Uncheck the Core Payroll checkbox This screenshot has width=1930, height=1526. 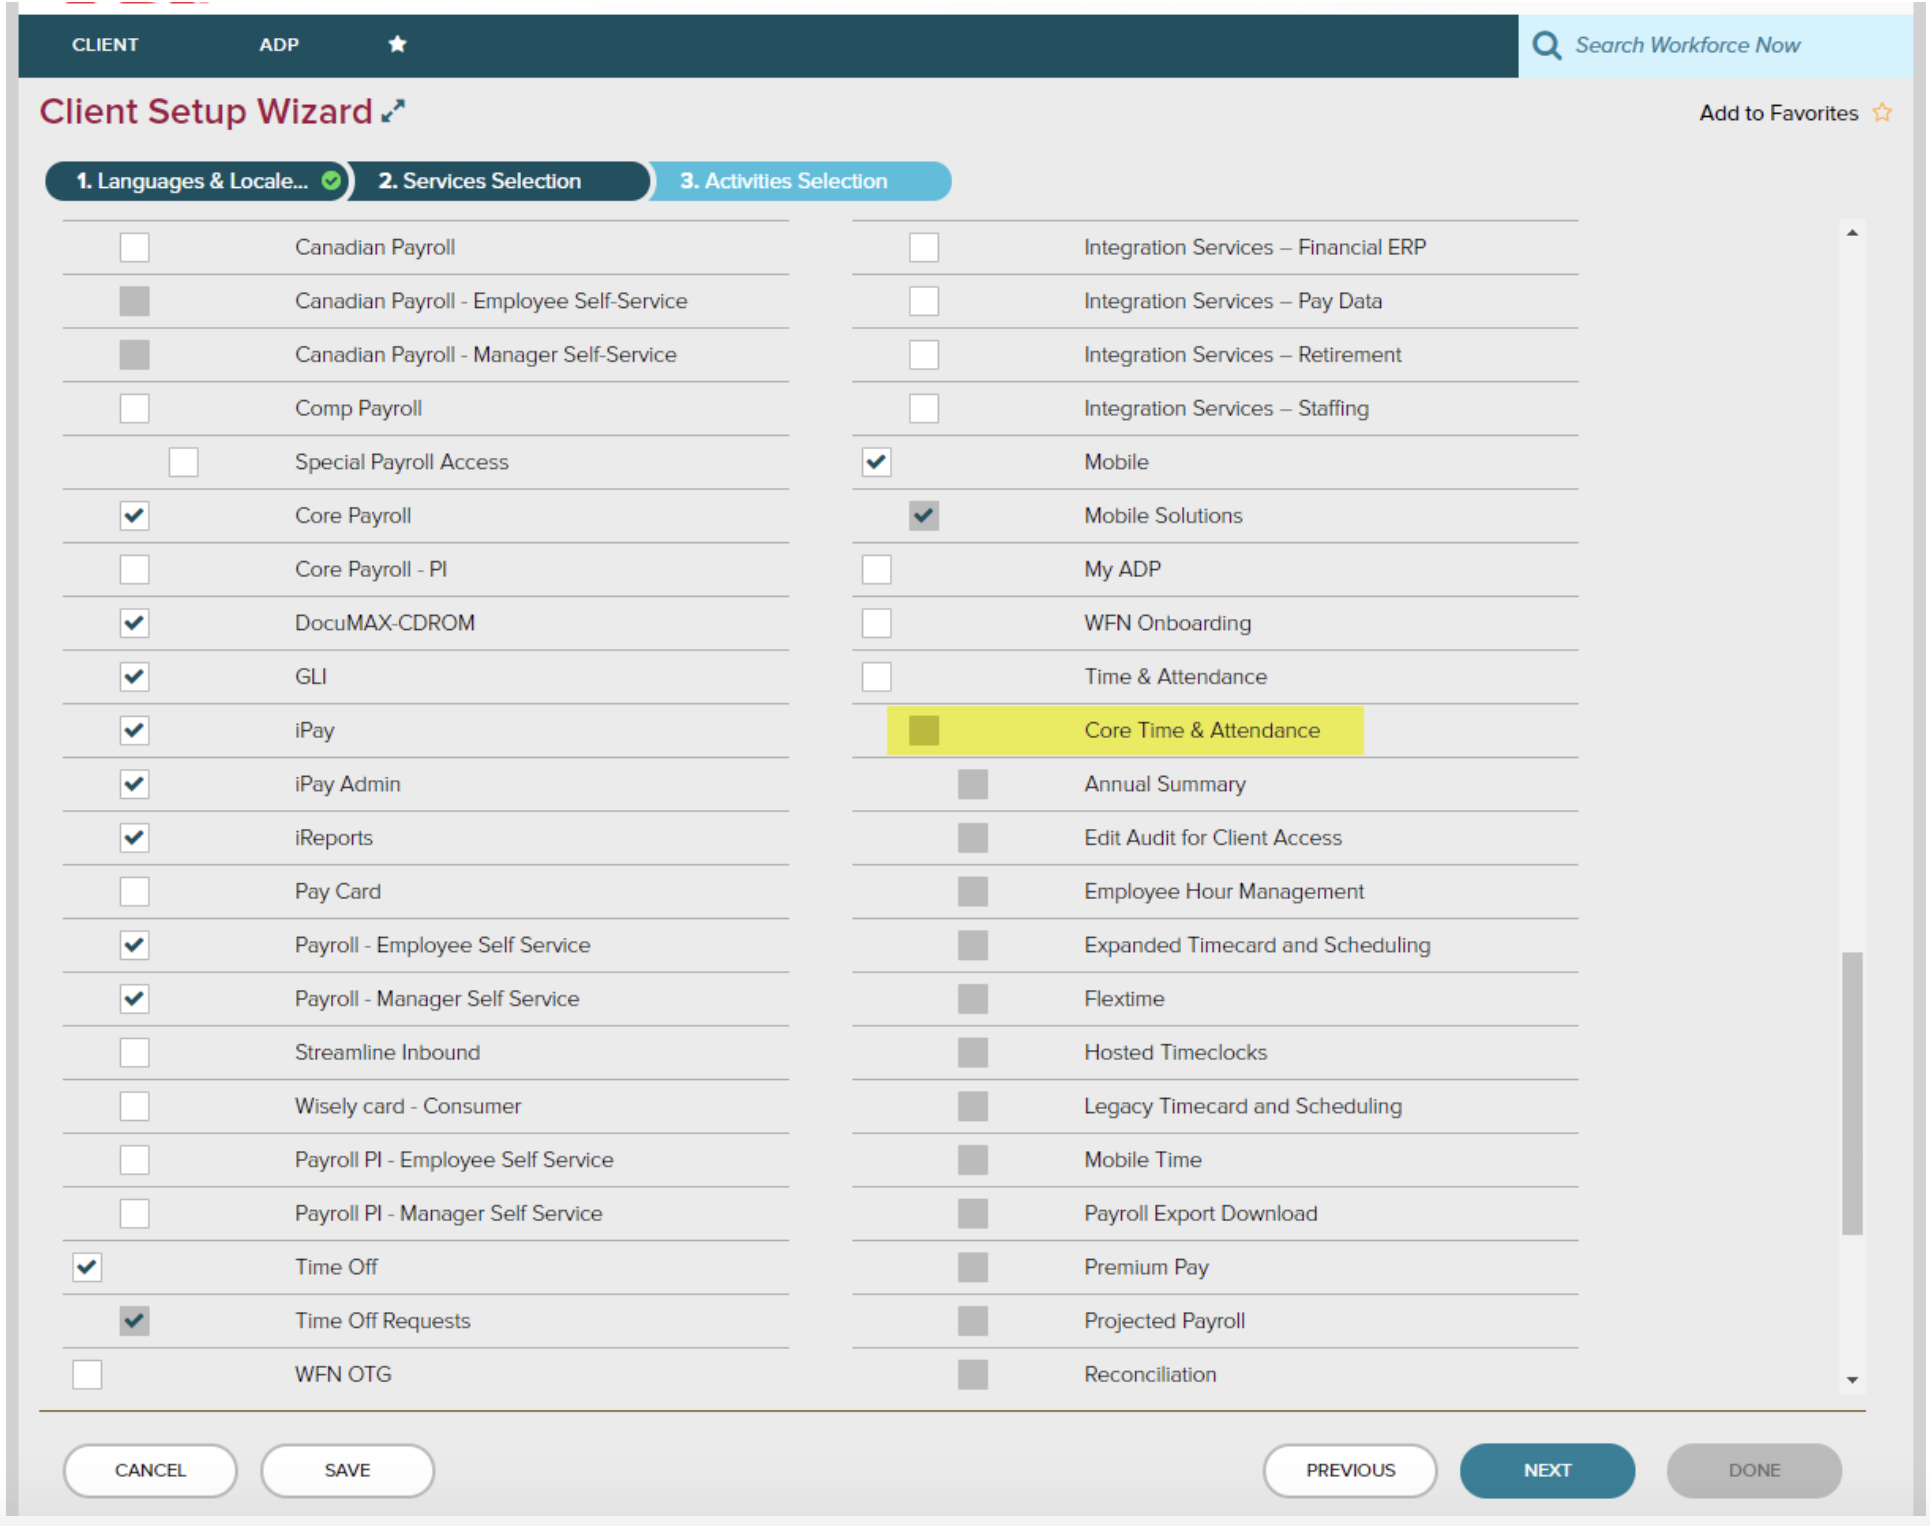(134, 516)
